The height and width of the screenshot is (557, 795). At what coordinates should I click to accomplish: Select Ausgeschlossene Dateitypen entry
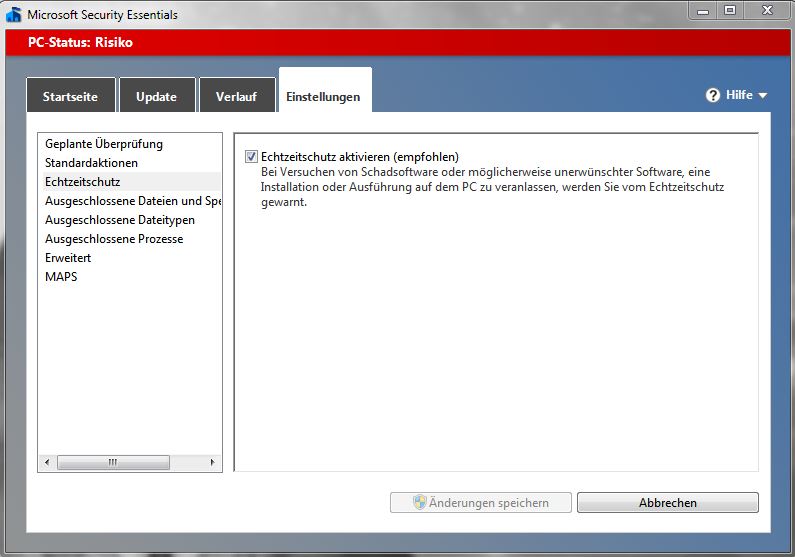[131, 220]
